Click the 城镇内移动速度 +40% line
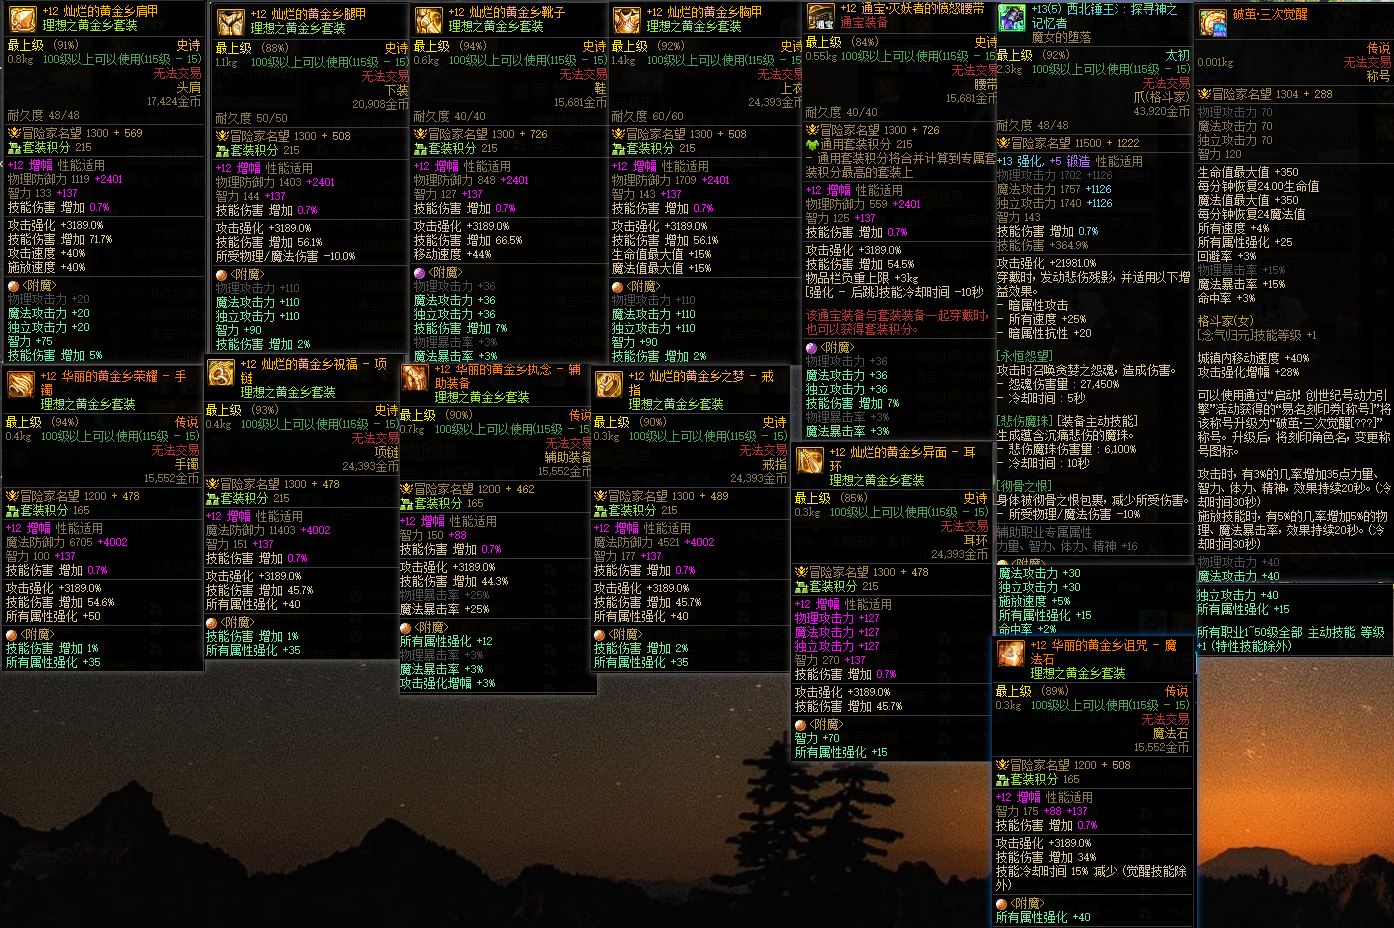The width and height of the screenshot is (1394, 928). click(x=1253, y=358)
